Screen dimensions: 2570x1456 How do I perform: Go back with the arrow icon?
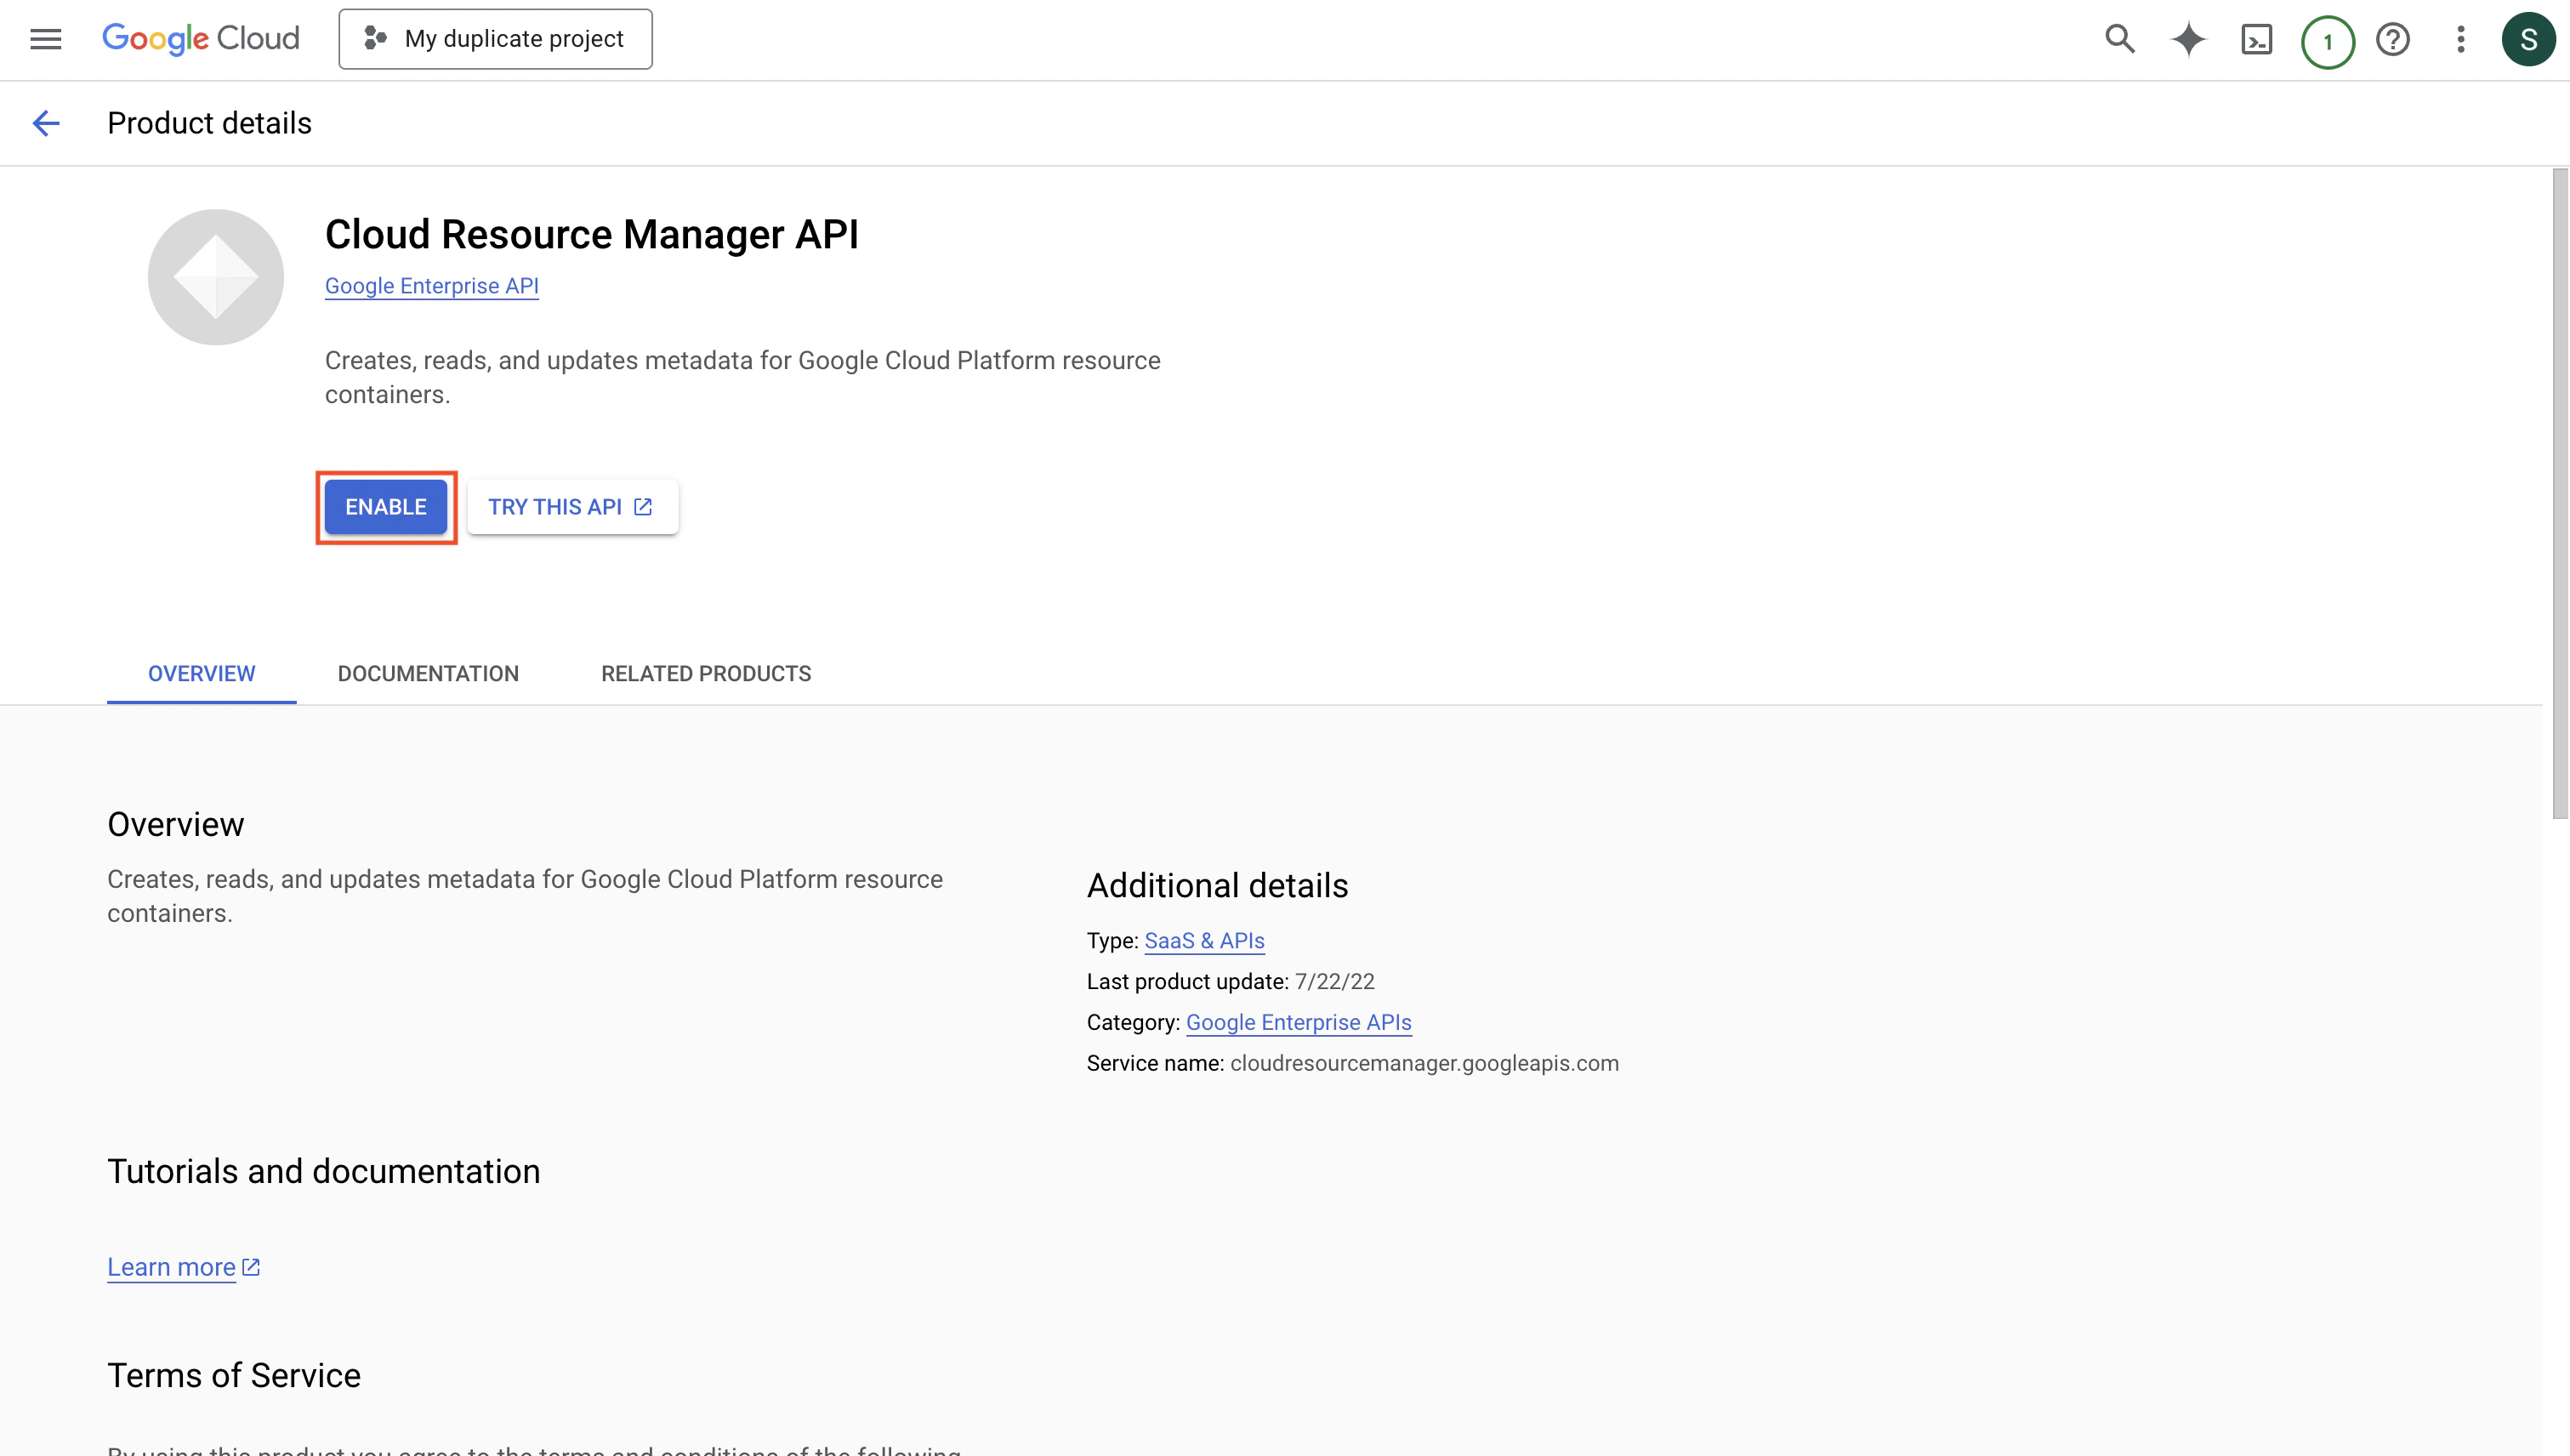pyautogui.click(x=46, y=123)
